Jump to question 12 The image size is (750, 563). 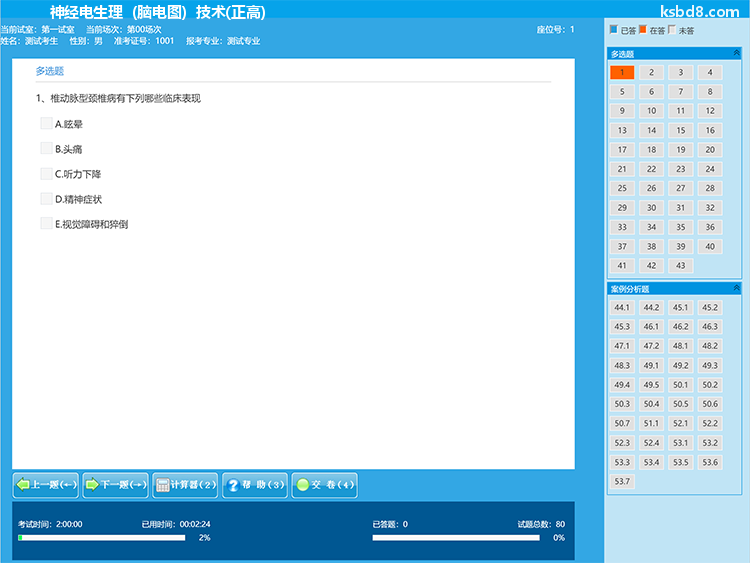coord(710,111)
